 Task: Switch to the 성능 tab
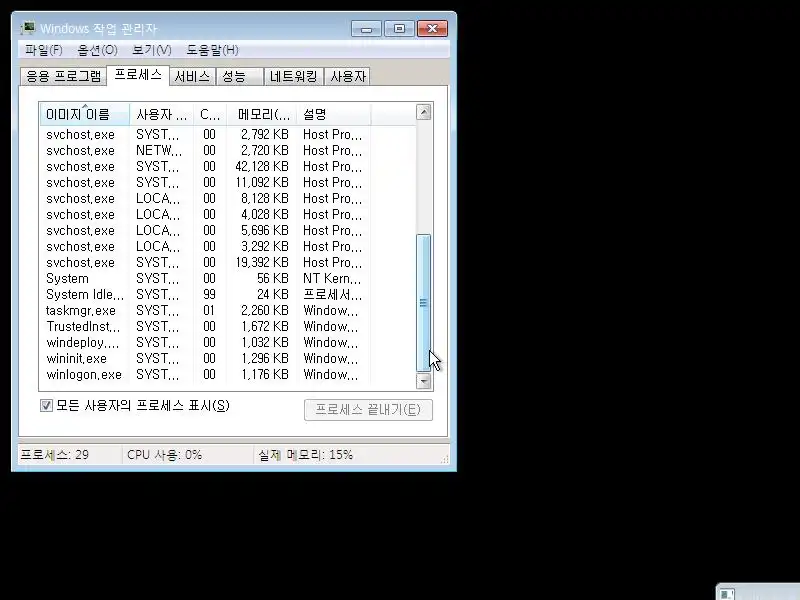(x=239, y=77)
